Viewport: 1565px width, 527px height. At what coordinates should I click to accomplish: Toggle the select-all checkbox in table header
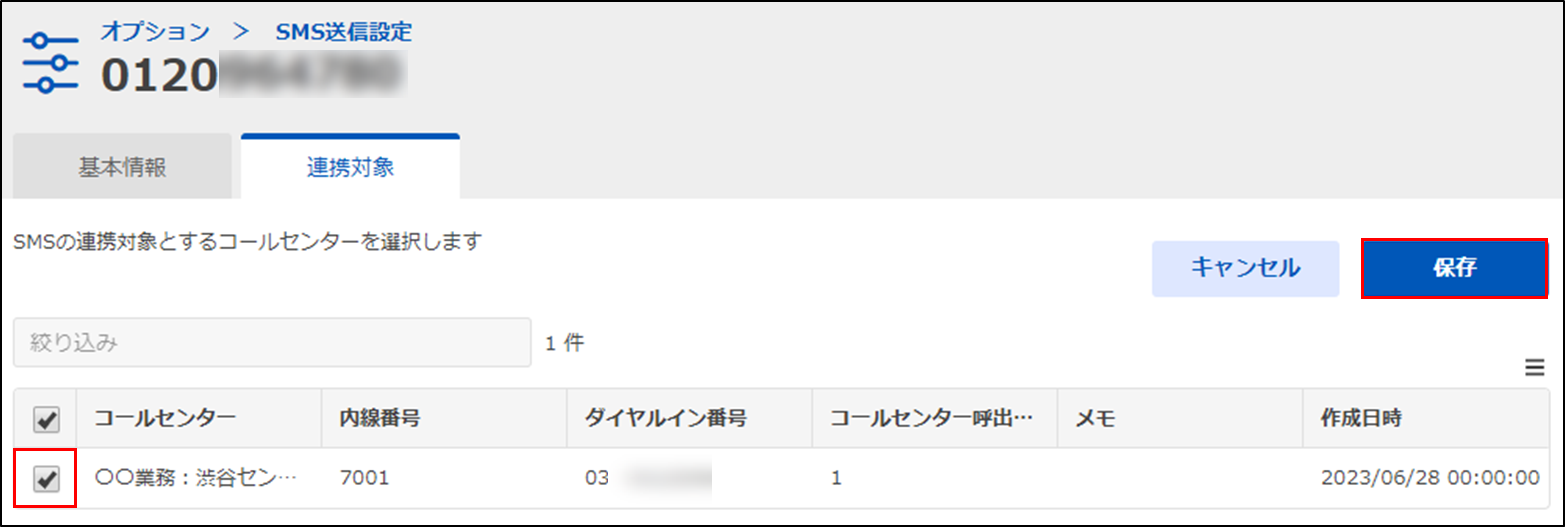46,419
